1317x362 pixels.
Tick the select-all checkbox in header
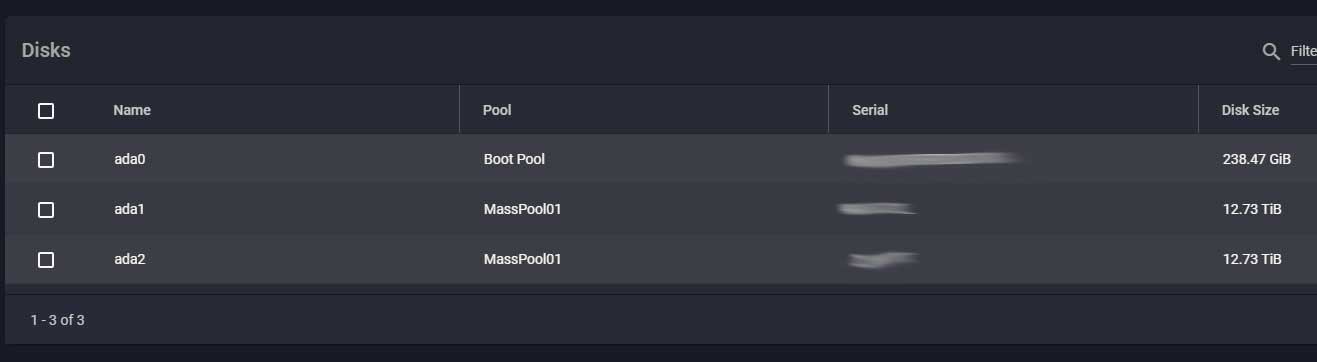(x=46, y=111)
